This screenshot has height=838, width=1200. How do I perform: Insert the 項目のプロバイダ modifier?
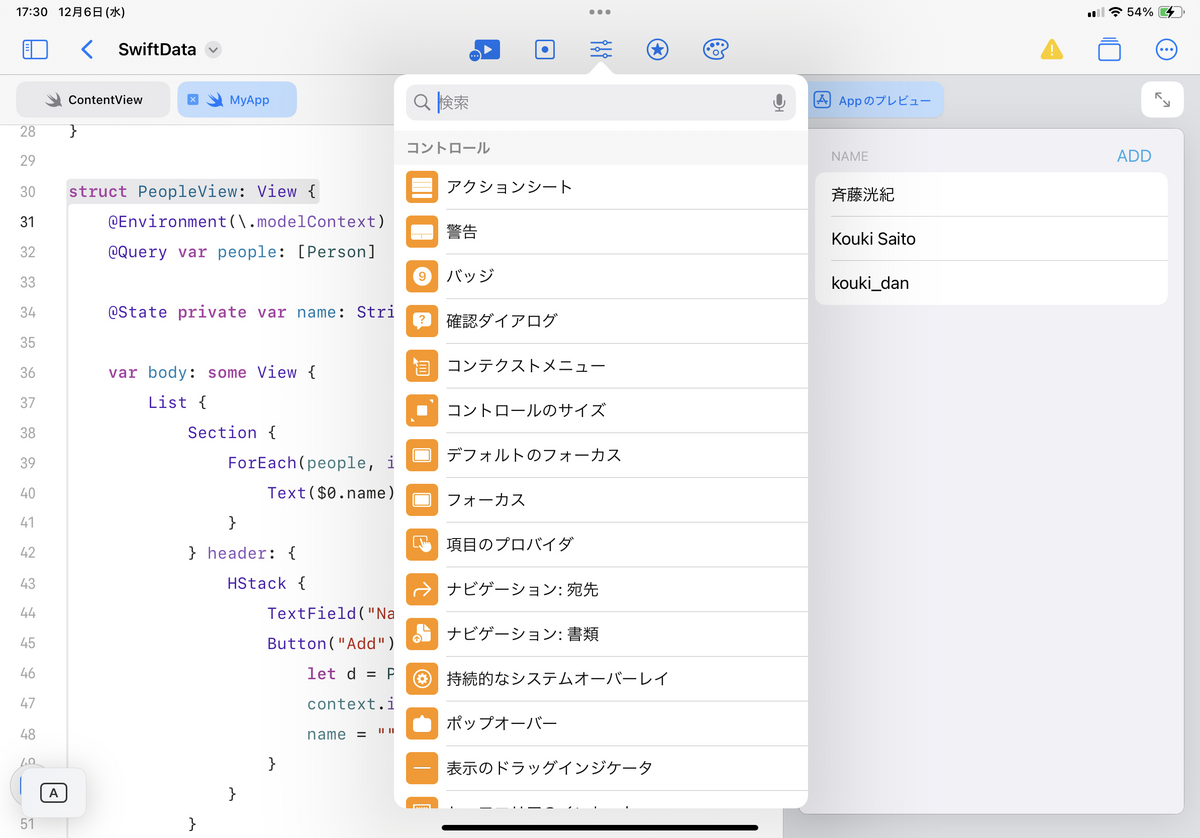click(x=600, y=545)
